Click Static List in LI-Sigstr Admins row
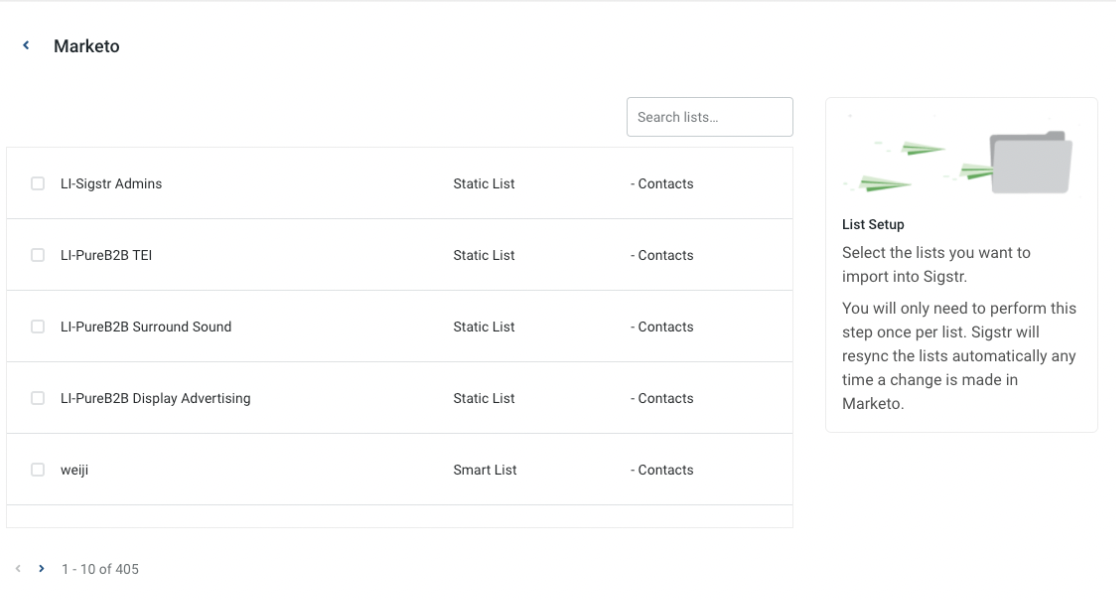1116x600 pixels. pyautogui.click(x=484, y=184)
